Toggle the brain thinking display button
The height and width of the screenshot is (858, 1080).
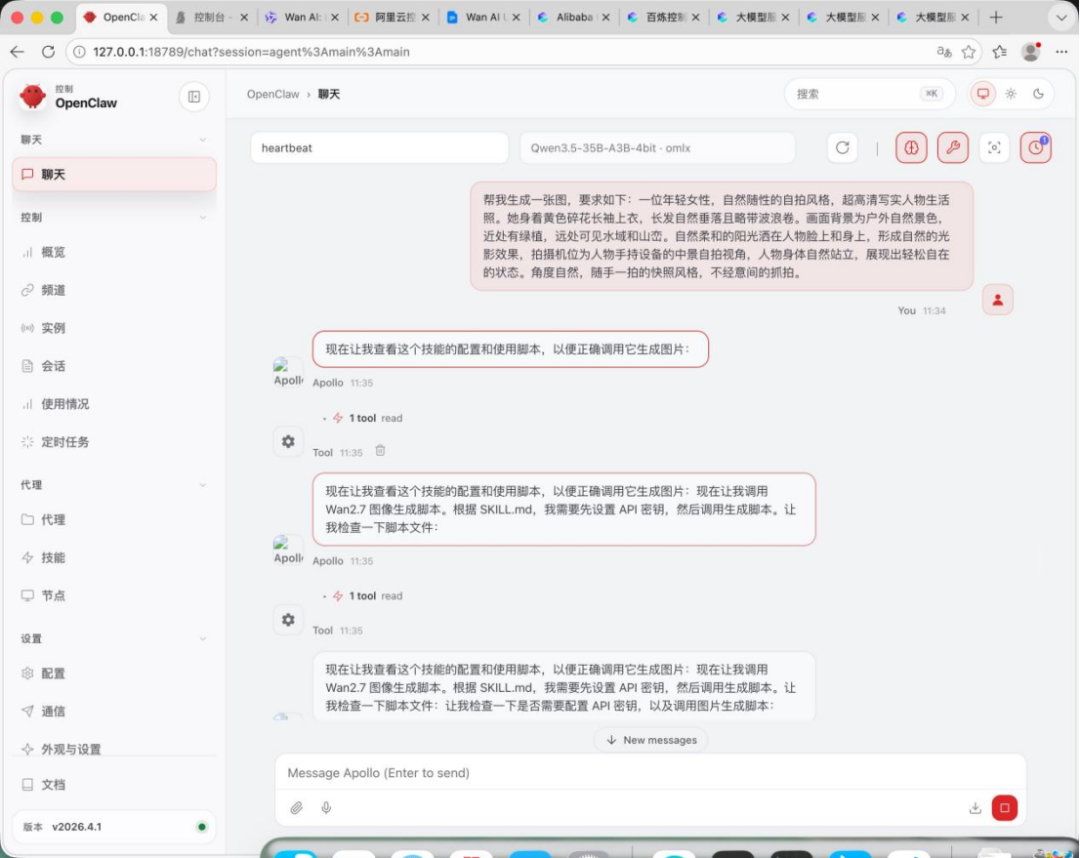click(x=911, y=148)
